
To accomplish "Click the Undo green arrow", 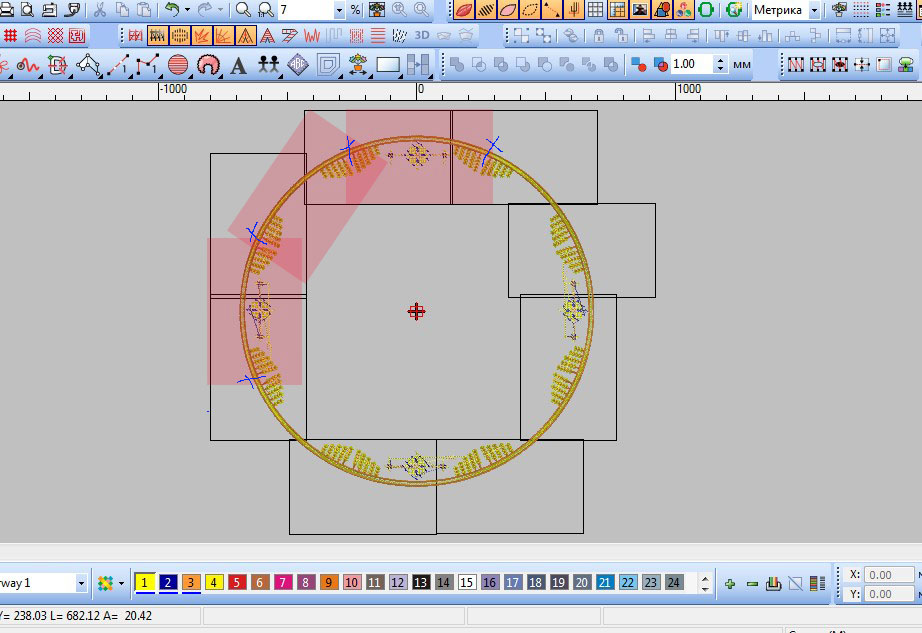I will coord(172,9).
